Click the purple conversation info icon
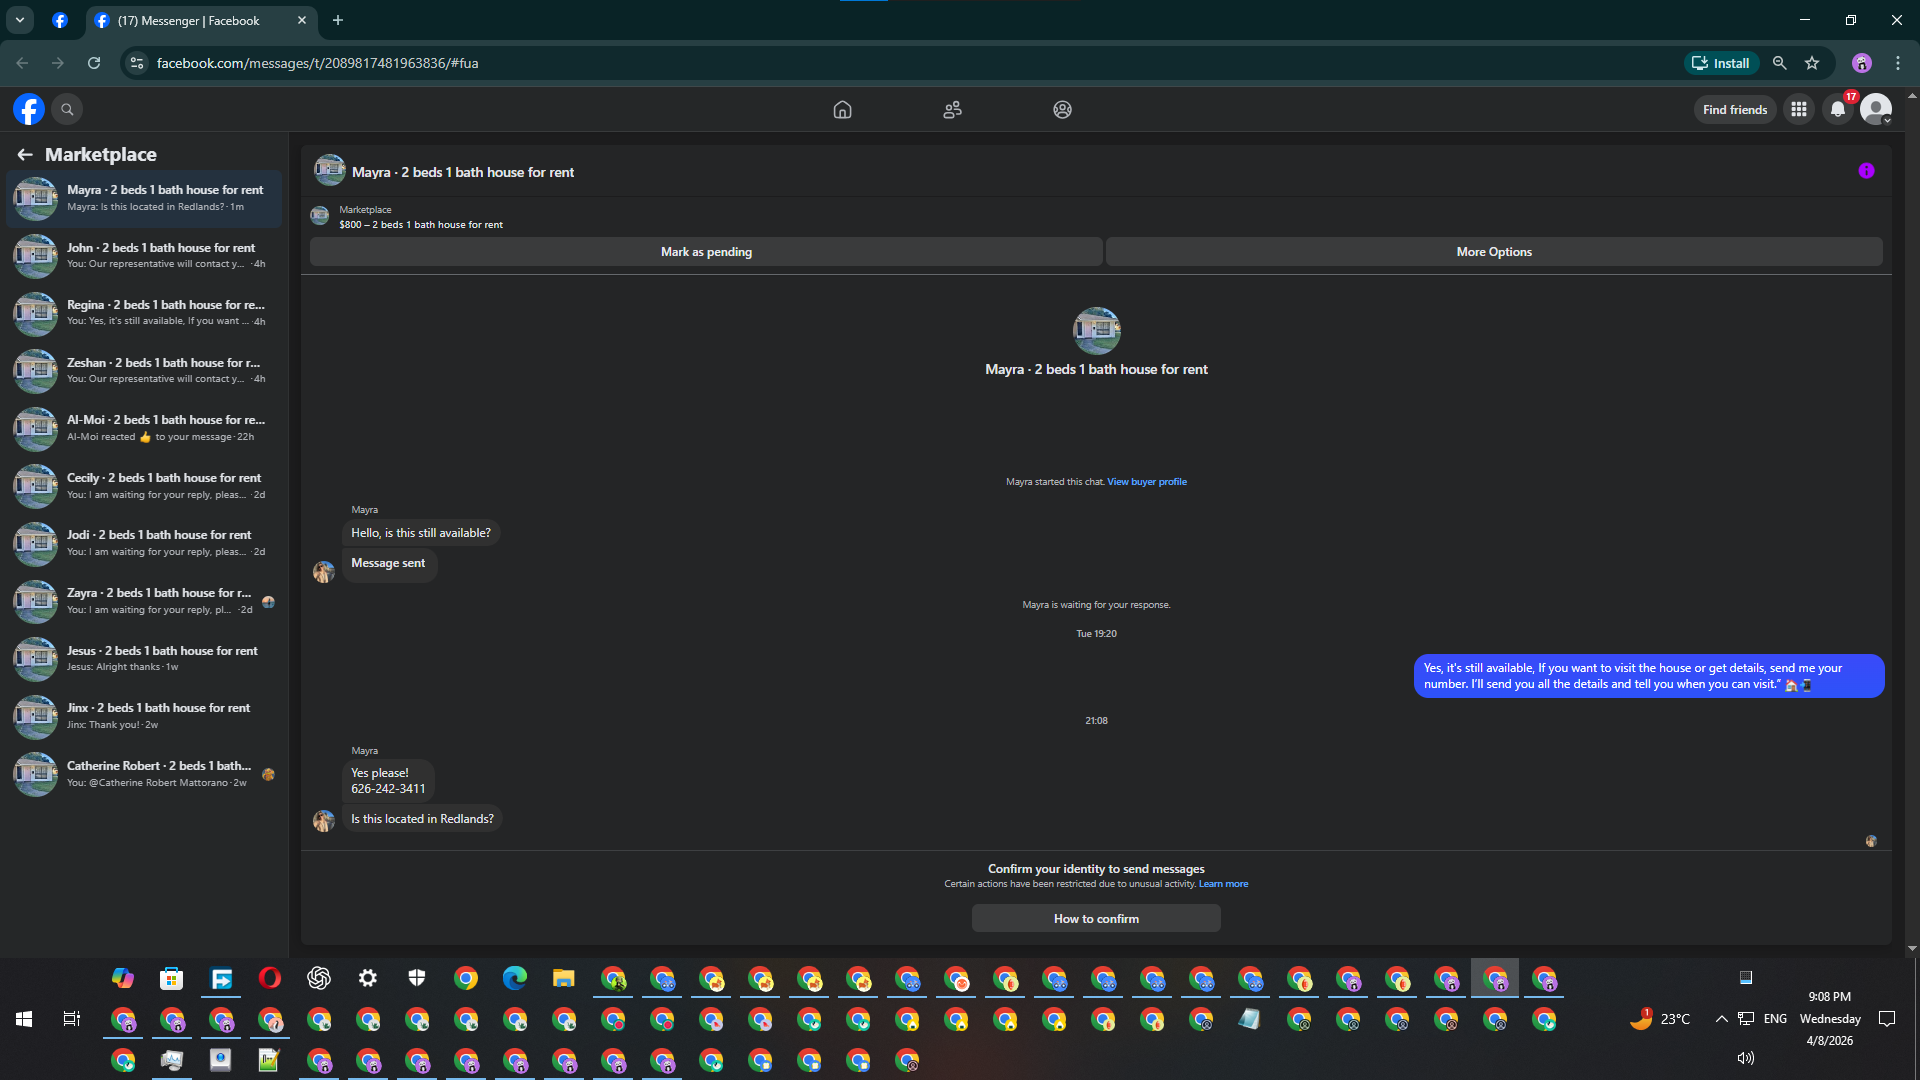The height and width of the screenshot is (1080, 1920). tap(1866, 171)
